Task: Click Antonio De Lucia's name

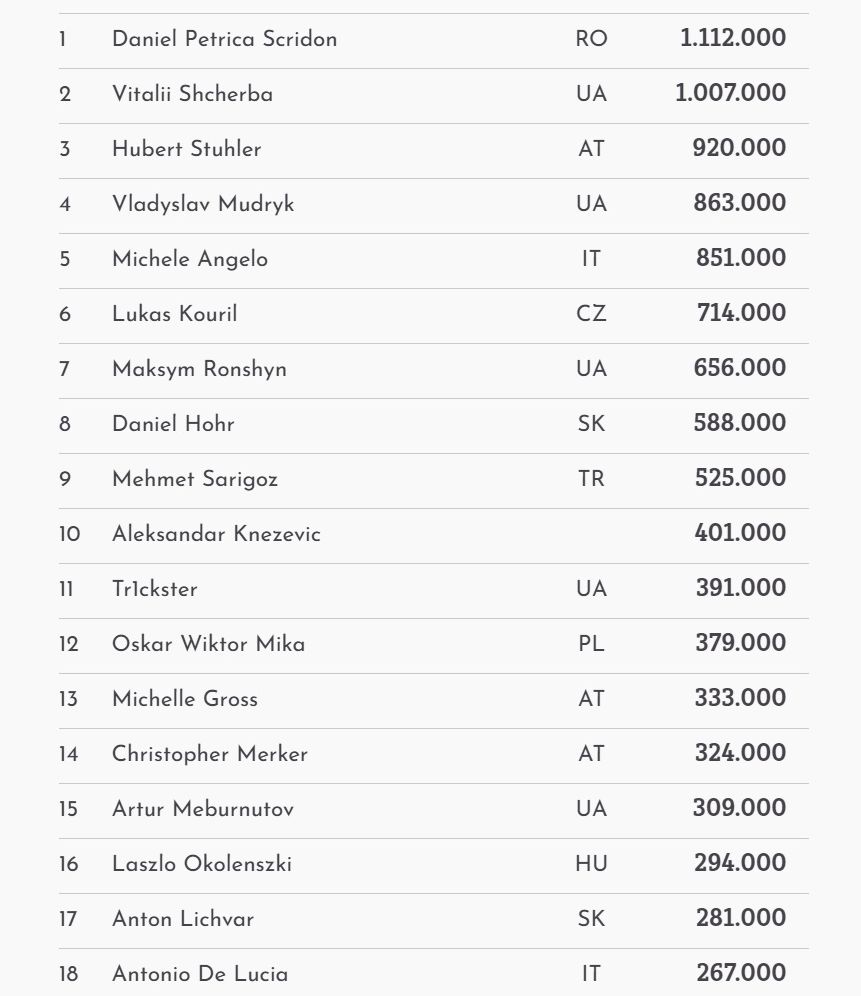Action: [x=200, y=974]
